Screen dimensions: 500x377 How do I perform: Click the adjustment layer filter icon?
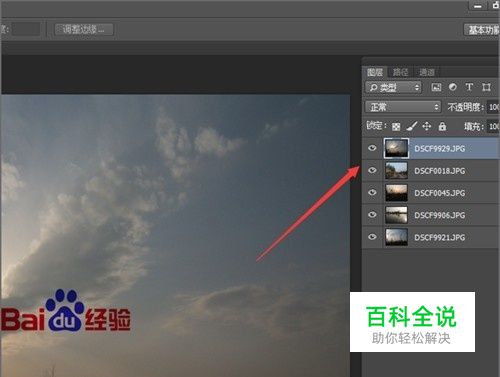pyautogui.click(x=452, y=87)
